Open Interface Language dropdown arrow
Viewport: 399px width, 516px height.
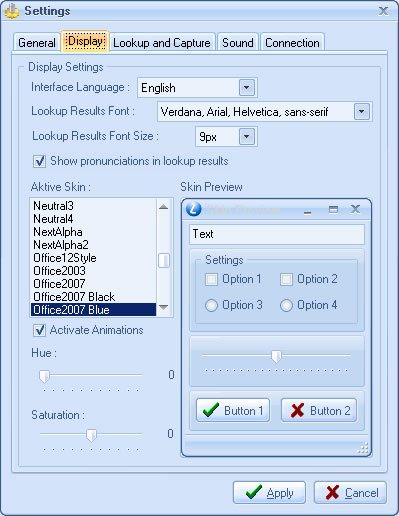click(x=247, y=88)
